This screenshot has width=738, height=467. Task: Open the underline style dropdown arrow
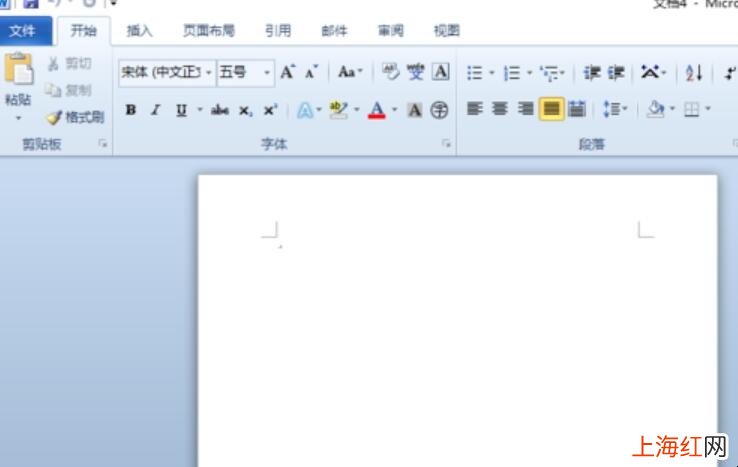pyautogui.click(x=200, y=110)
